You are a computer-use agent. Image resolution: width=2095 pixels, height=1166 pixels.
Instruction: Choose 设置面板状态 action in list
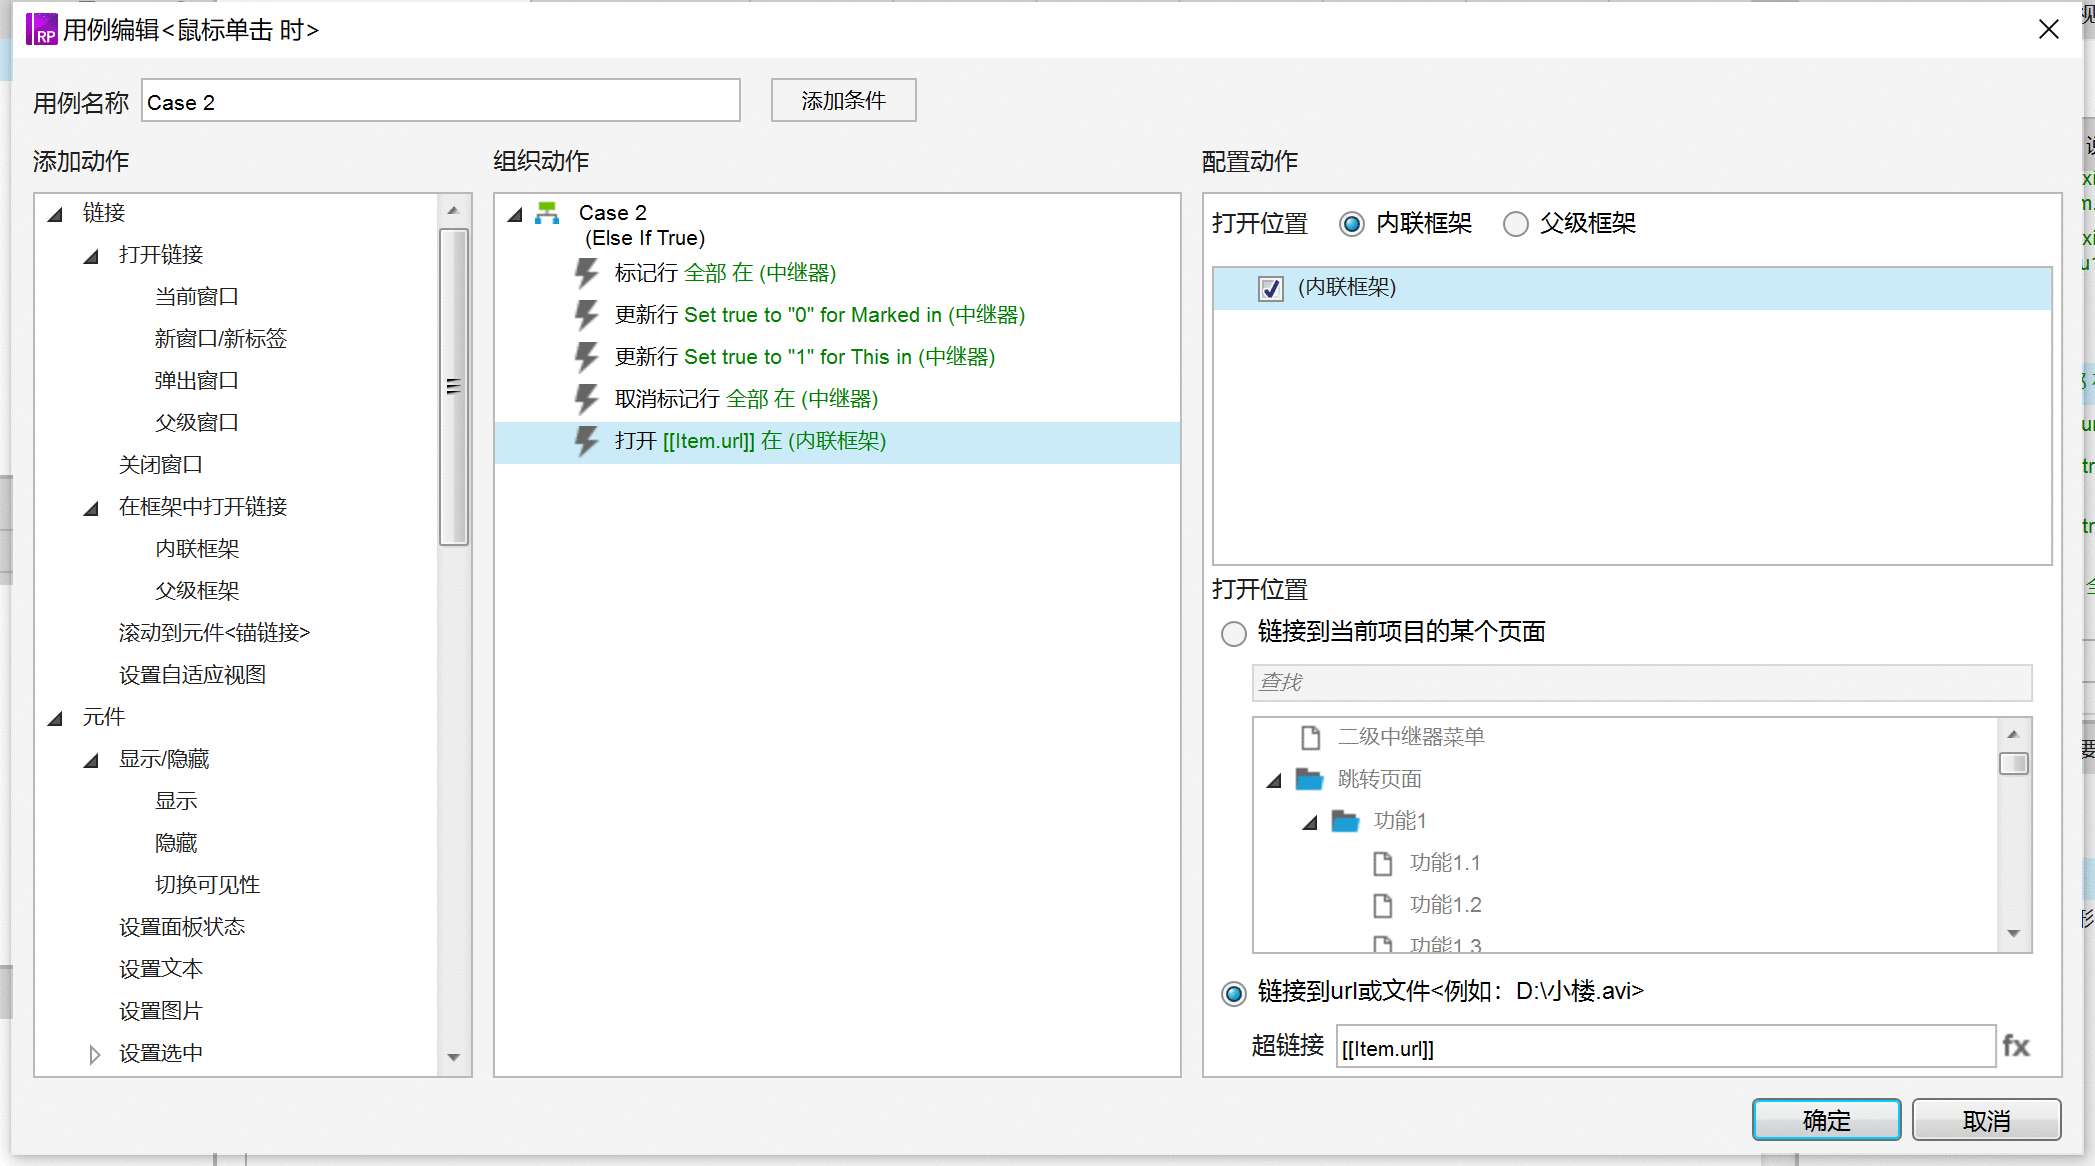tap(182, 927)
